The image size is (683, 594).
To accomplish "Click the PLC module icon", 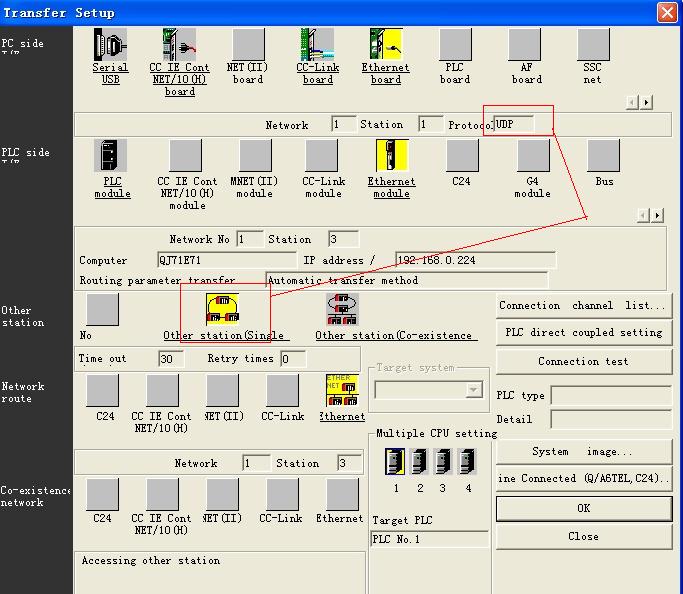I will point(111,156).
